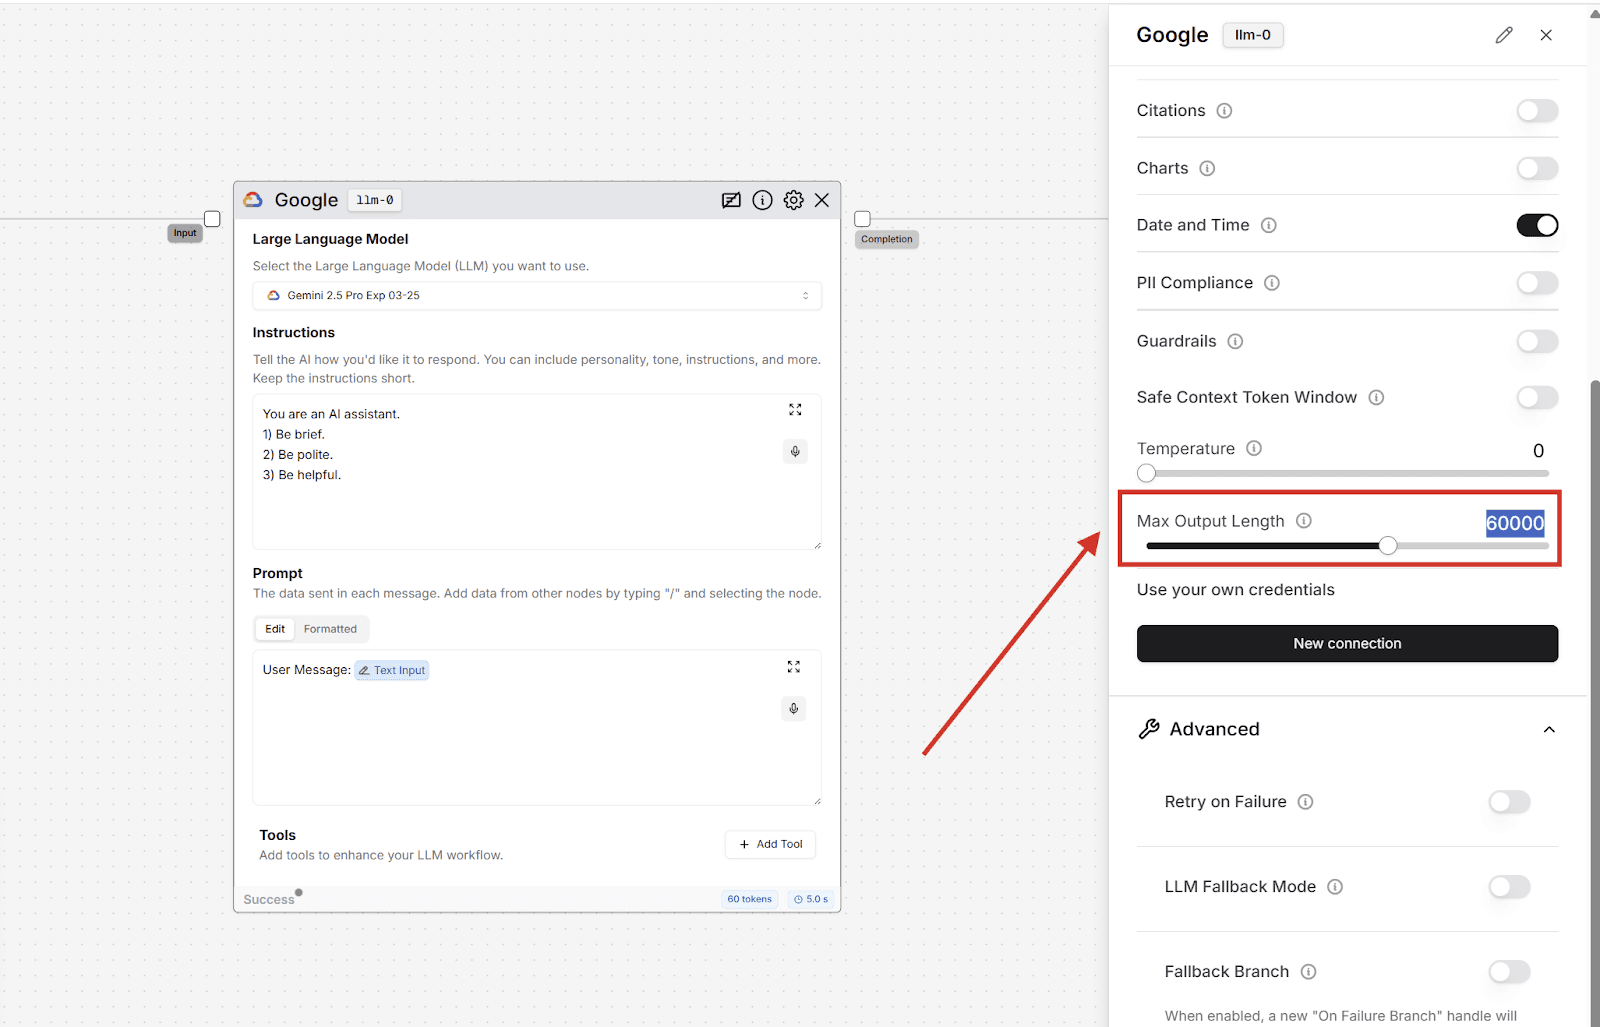Click the Add Tool button
This screenshot has height=1027, width=1600.
point(770,844)
